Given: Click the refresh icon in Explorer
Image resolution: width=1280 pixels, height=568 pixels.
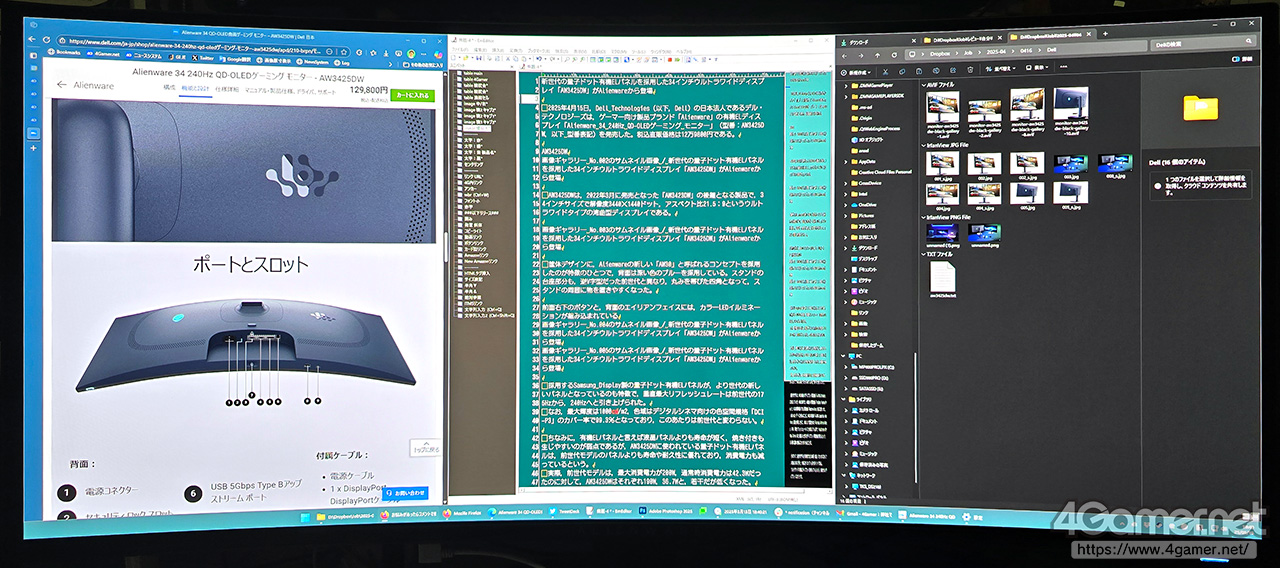Looking at the screenshot, I should 893,54.
